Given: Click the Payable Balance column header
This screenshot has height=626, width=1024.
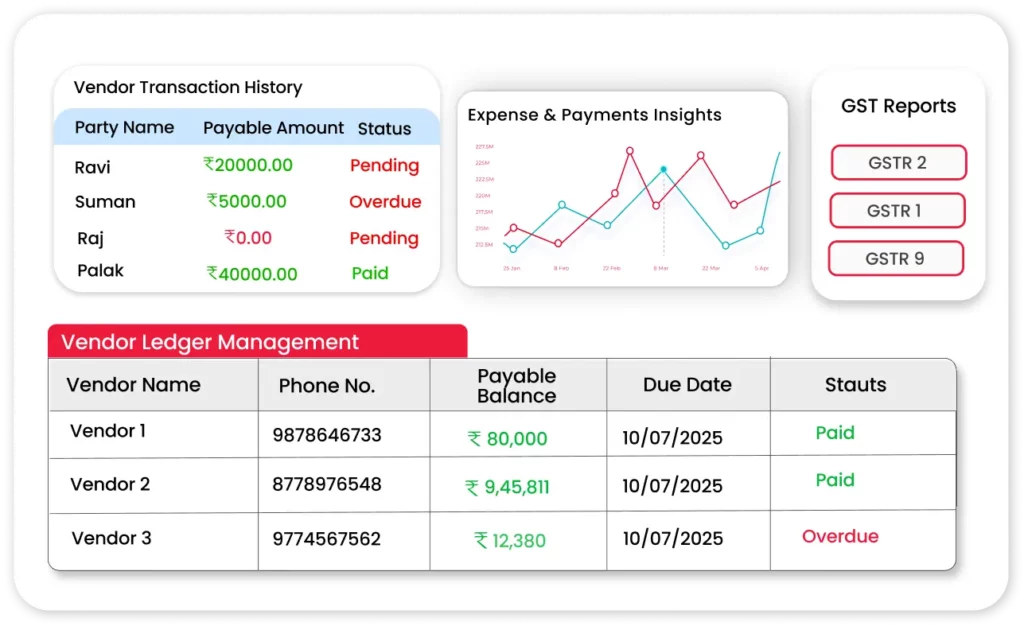Looking at the screenshot, I should (517, 384).
